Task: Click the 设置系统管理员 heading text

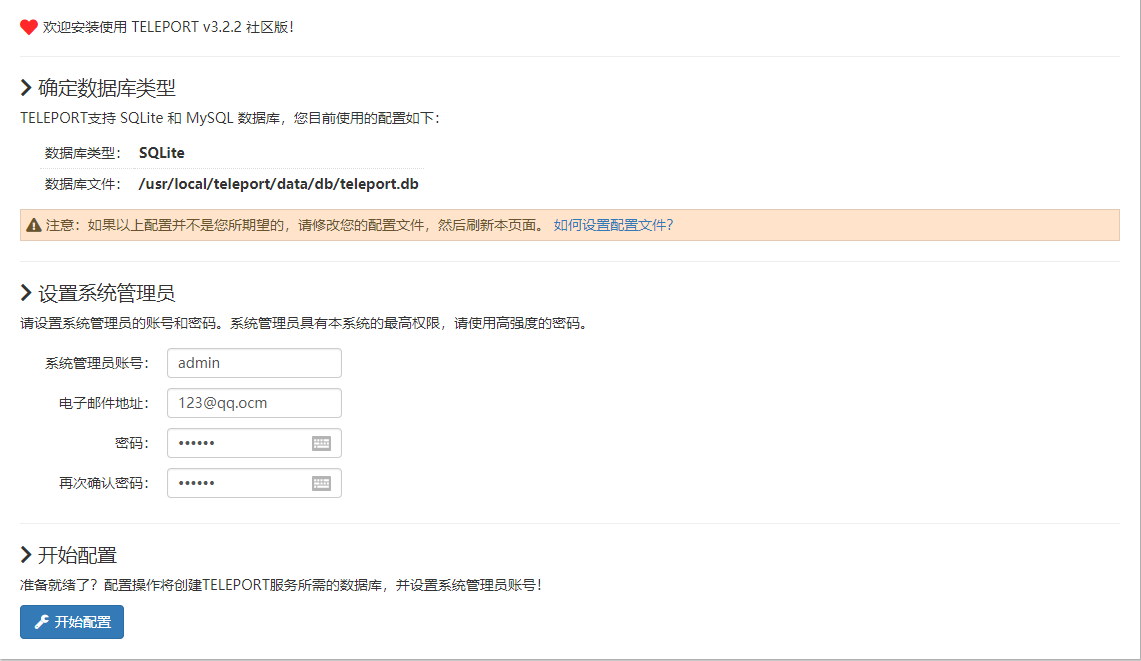Action: (107, 293)
